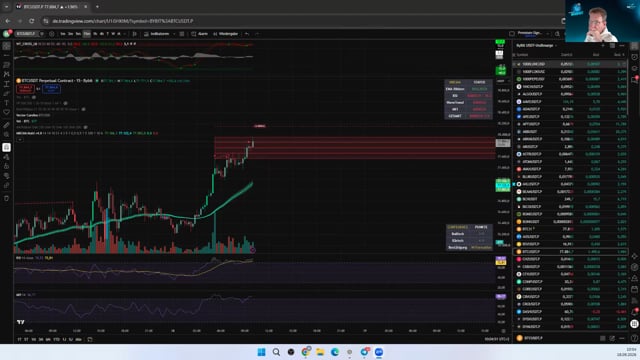Select the Alle date range
Screen dimensions: 640x360
[x=78, y=340]
